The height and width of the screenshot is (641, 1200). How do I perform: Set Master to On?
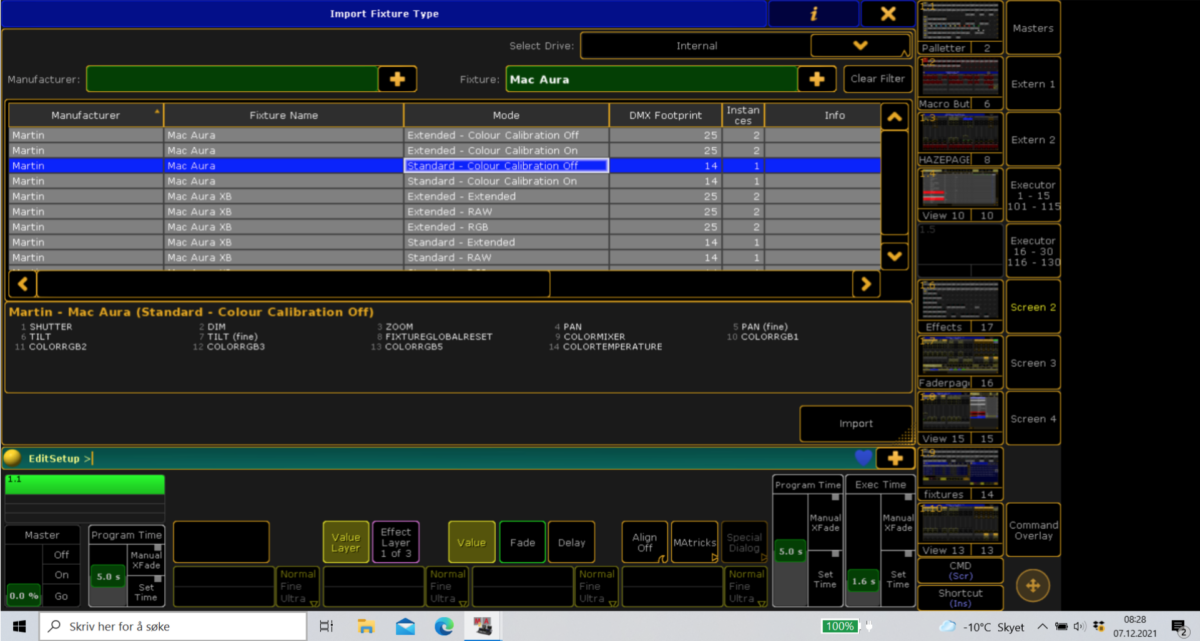(x=62, y=575)
